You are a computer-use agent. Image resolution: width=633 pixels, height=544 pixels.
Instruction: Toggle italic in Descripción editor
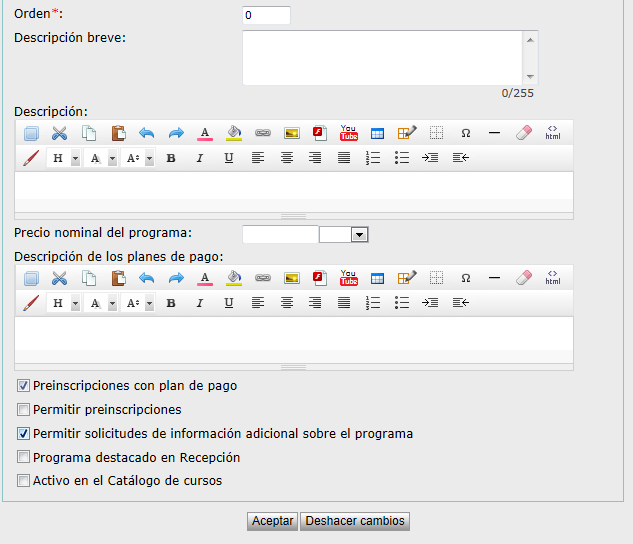click(199, 158)
